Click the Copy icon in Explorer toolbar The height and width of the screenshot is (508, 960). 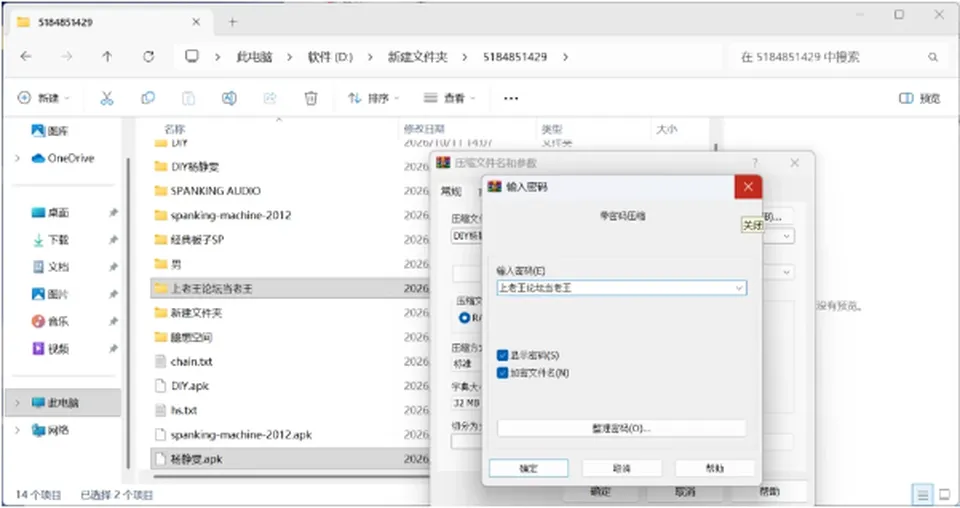coord(148,98)
